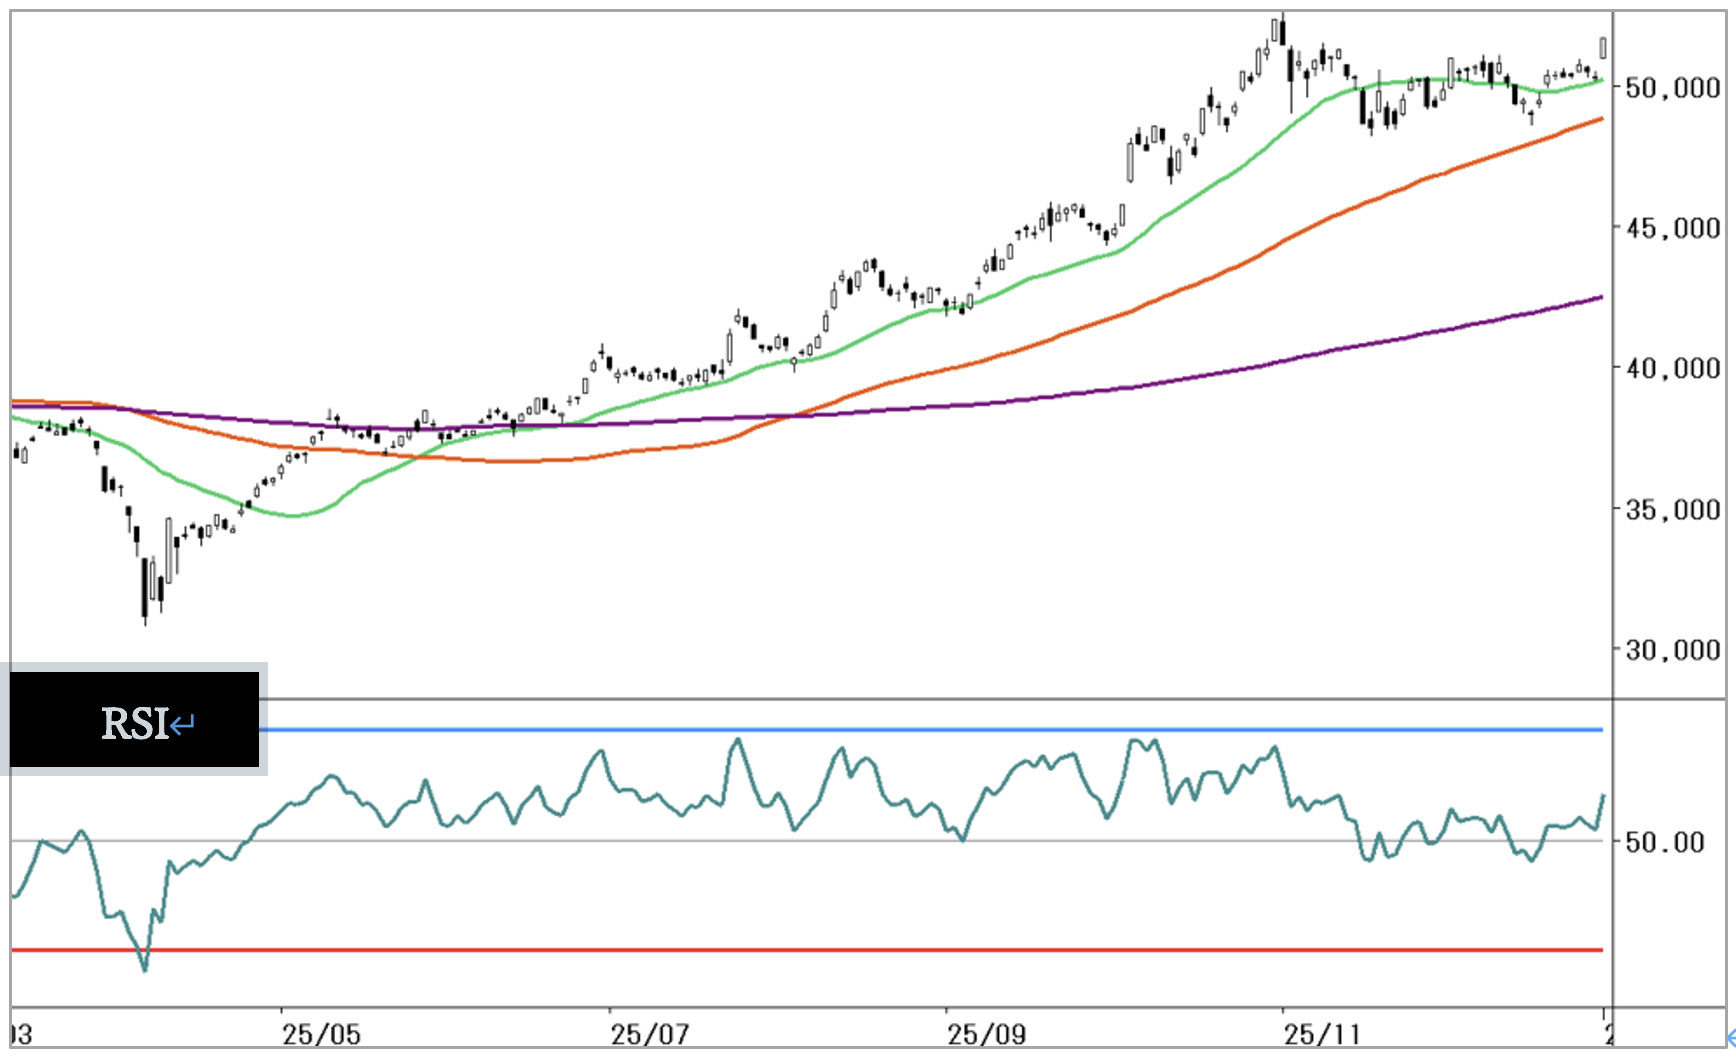The height and width of the screenshot is (1056, 1736).
Task: Select the 25/09 date marker
Action: pos(986,1034)
